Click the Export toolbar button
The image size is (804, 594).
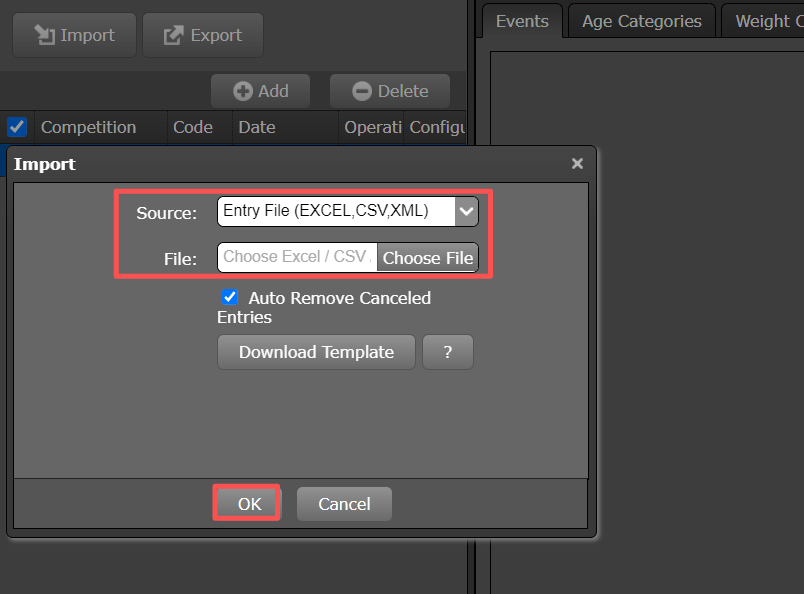pos(203,35)
